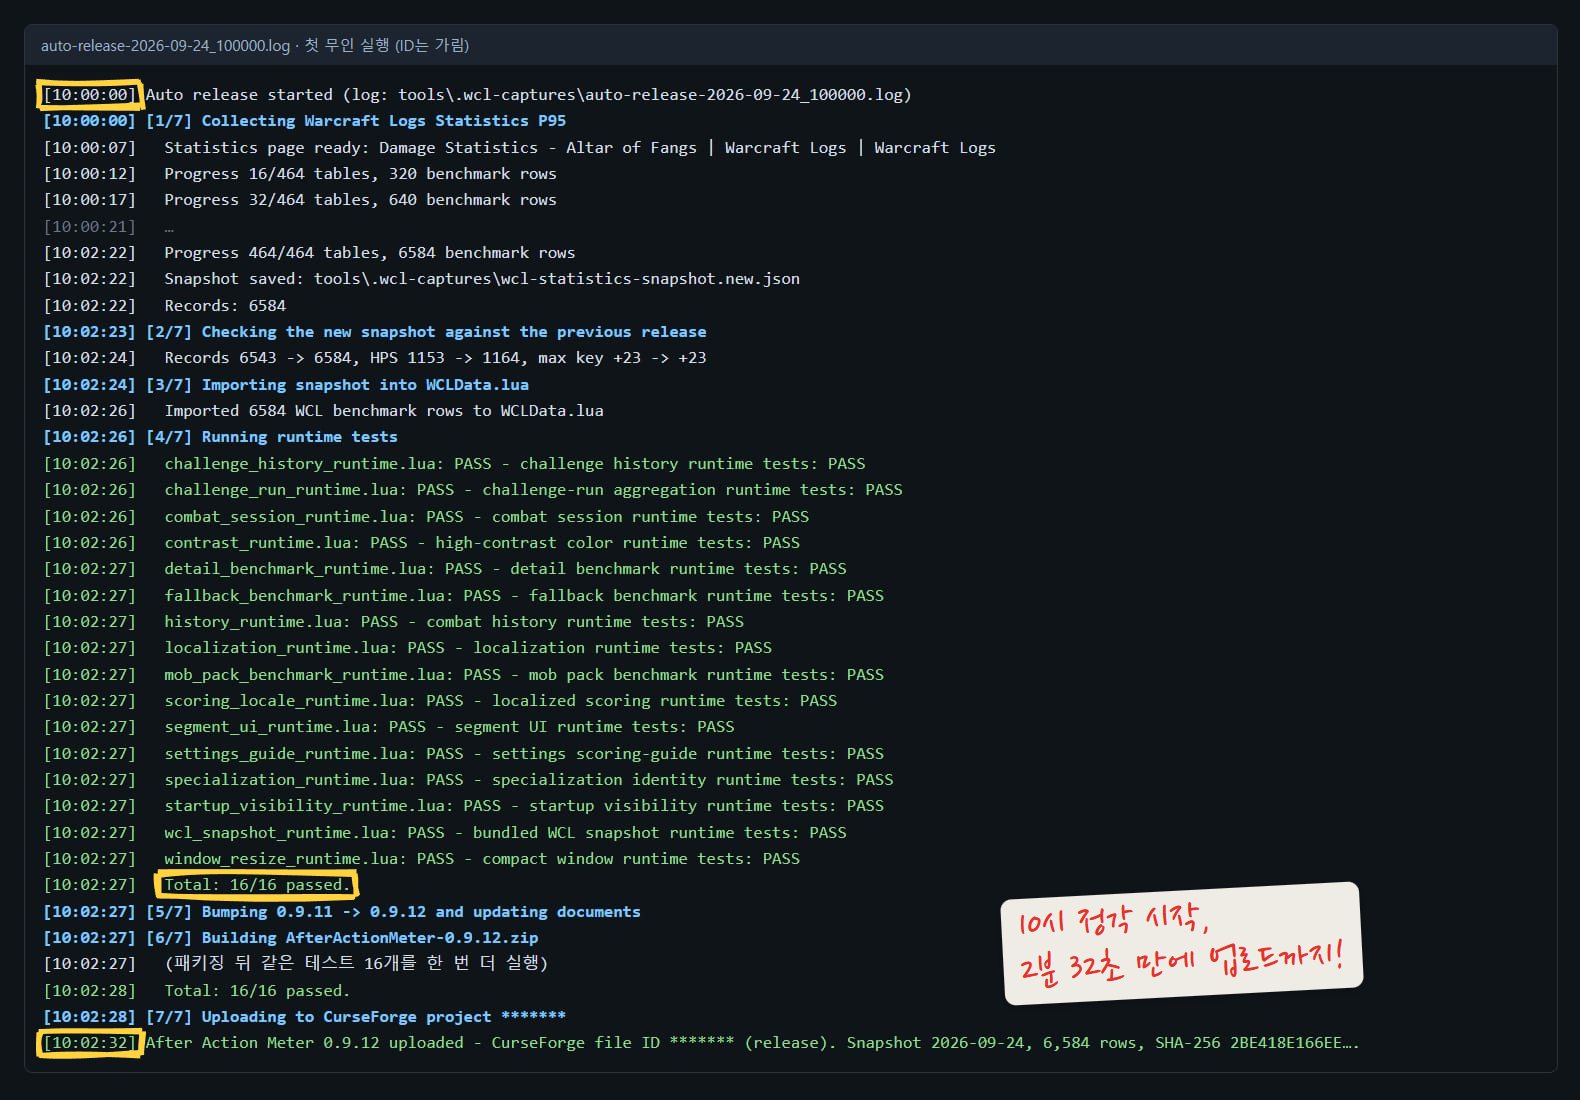Select '[2/7] Checking the new snapshot' step
The image size is (1580, 1100).
[x=374, y=332]
